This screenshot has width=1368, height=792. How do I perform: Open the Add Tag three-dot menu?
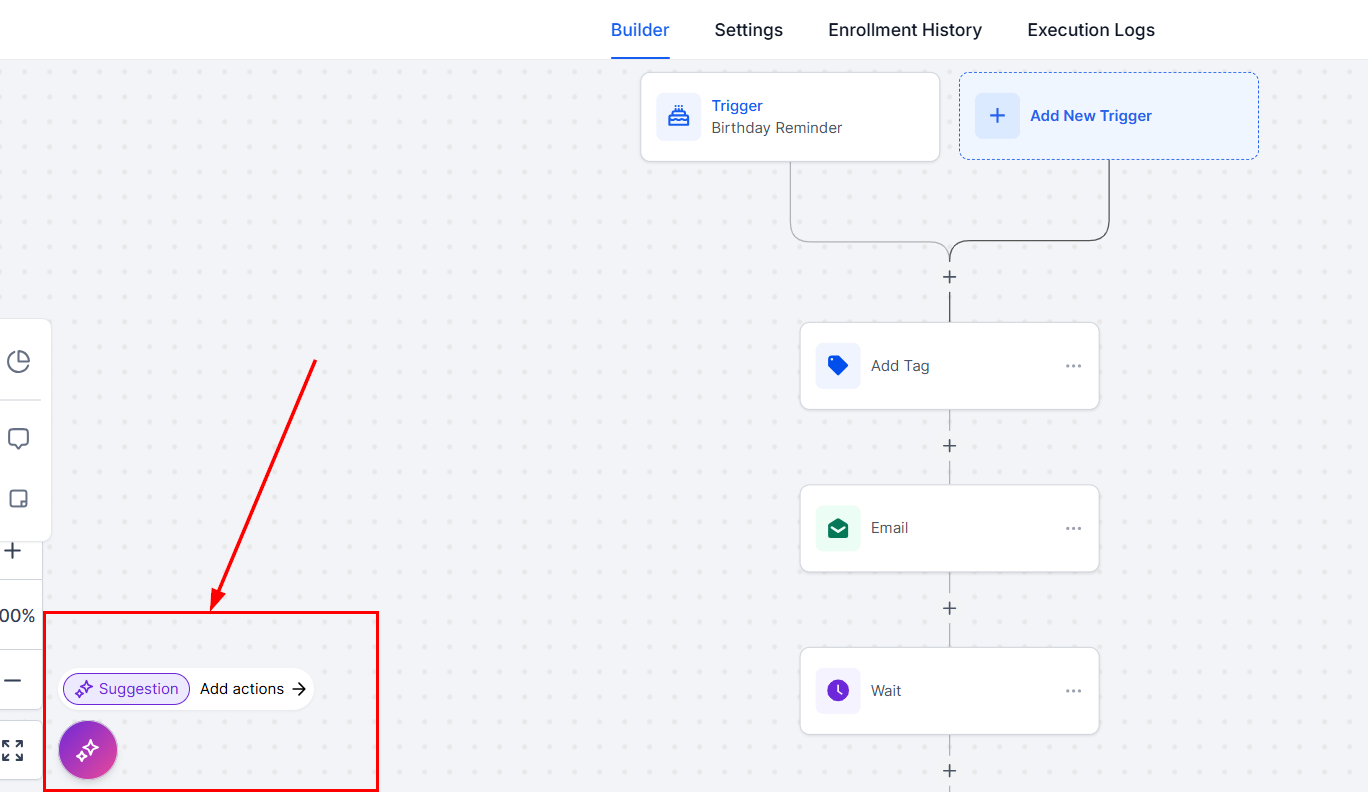click(x=1073, y=366)
